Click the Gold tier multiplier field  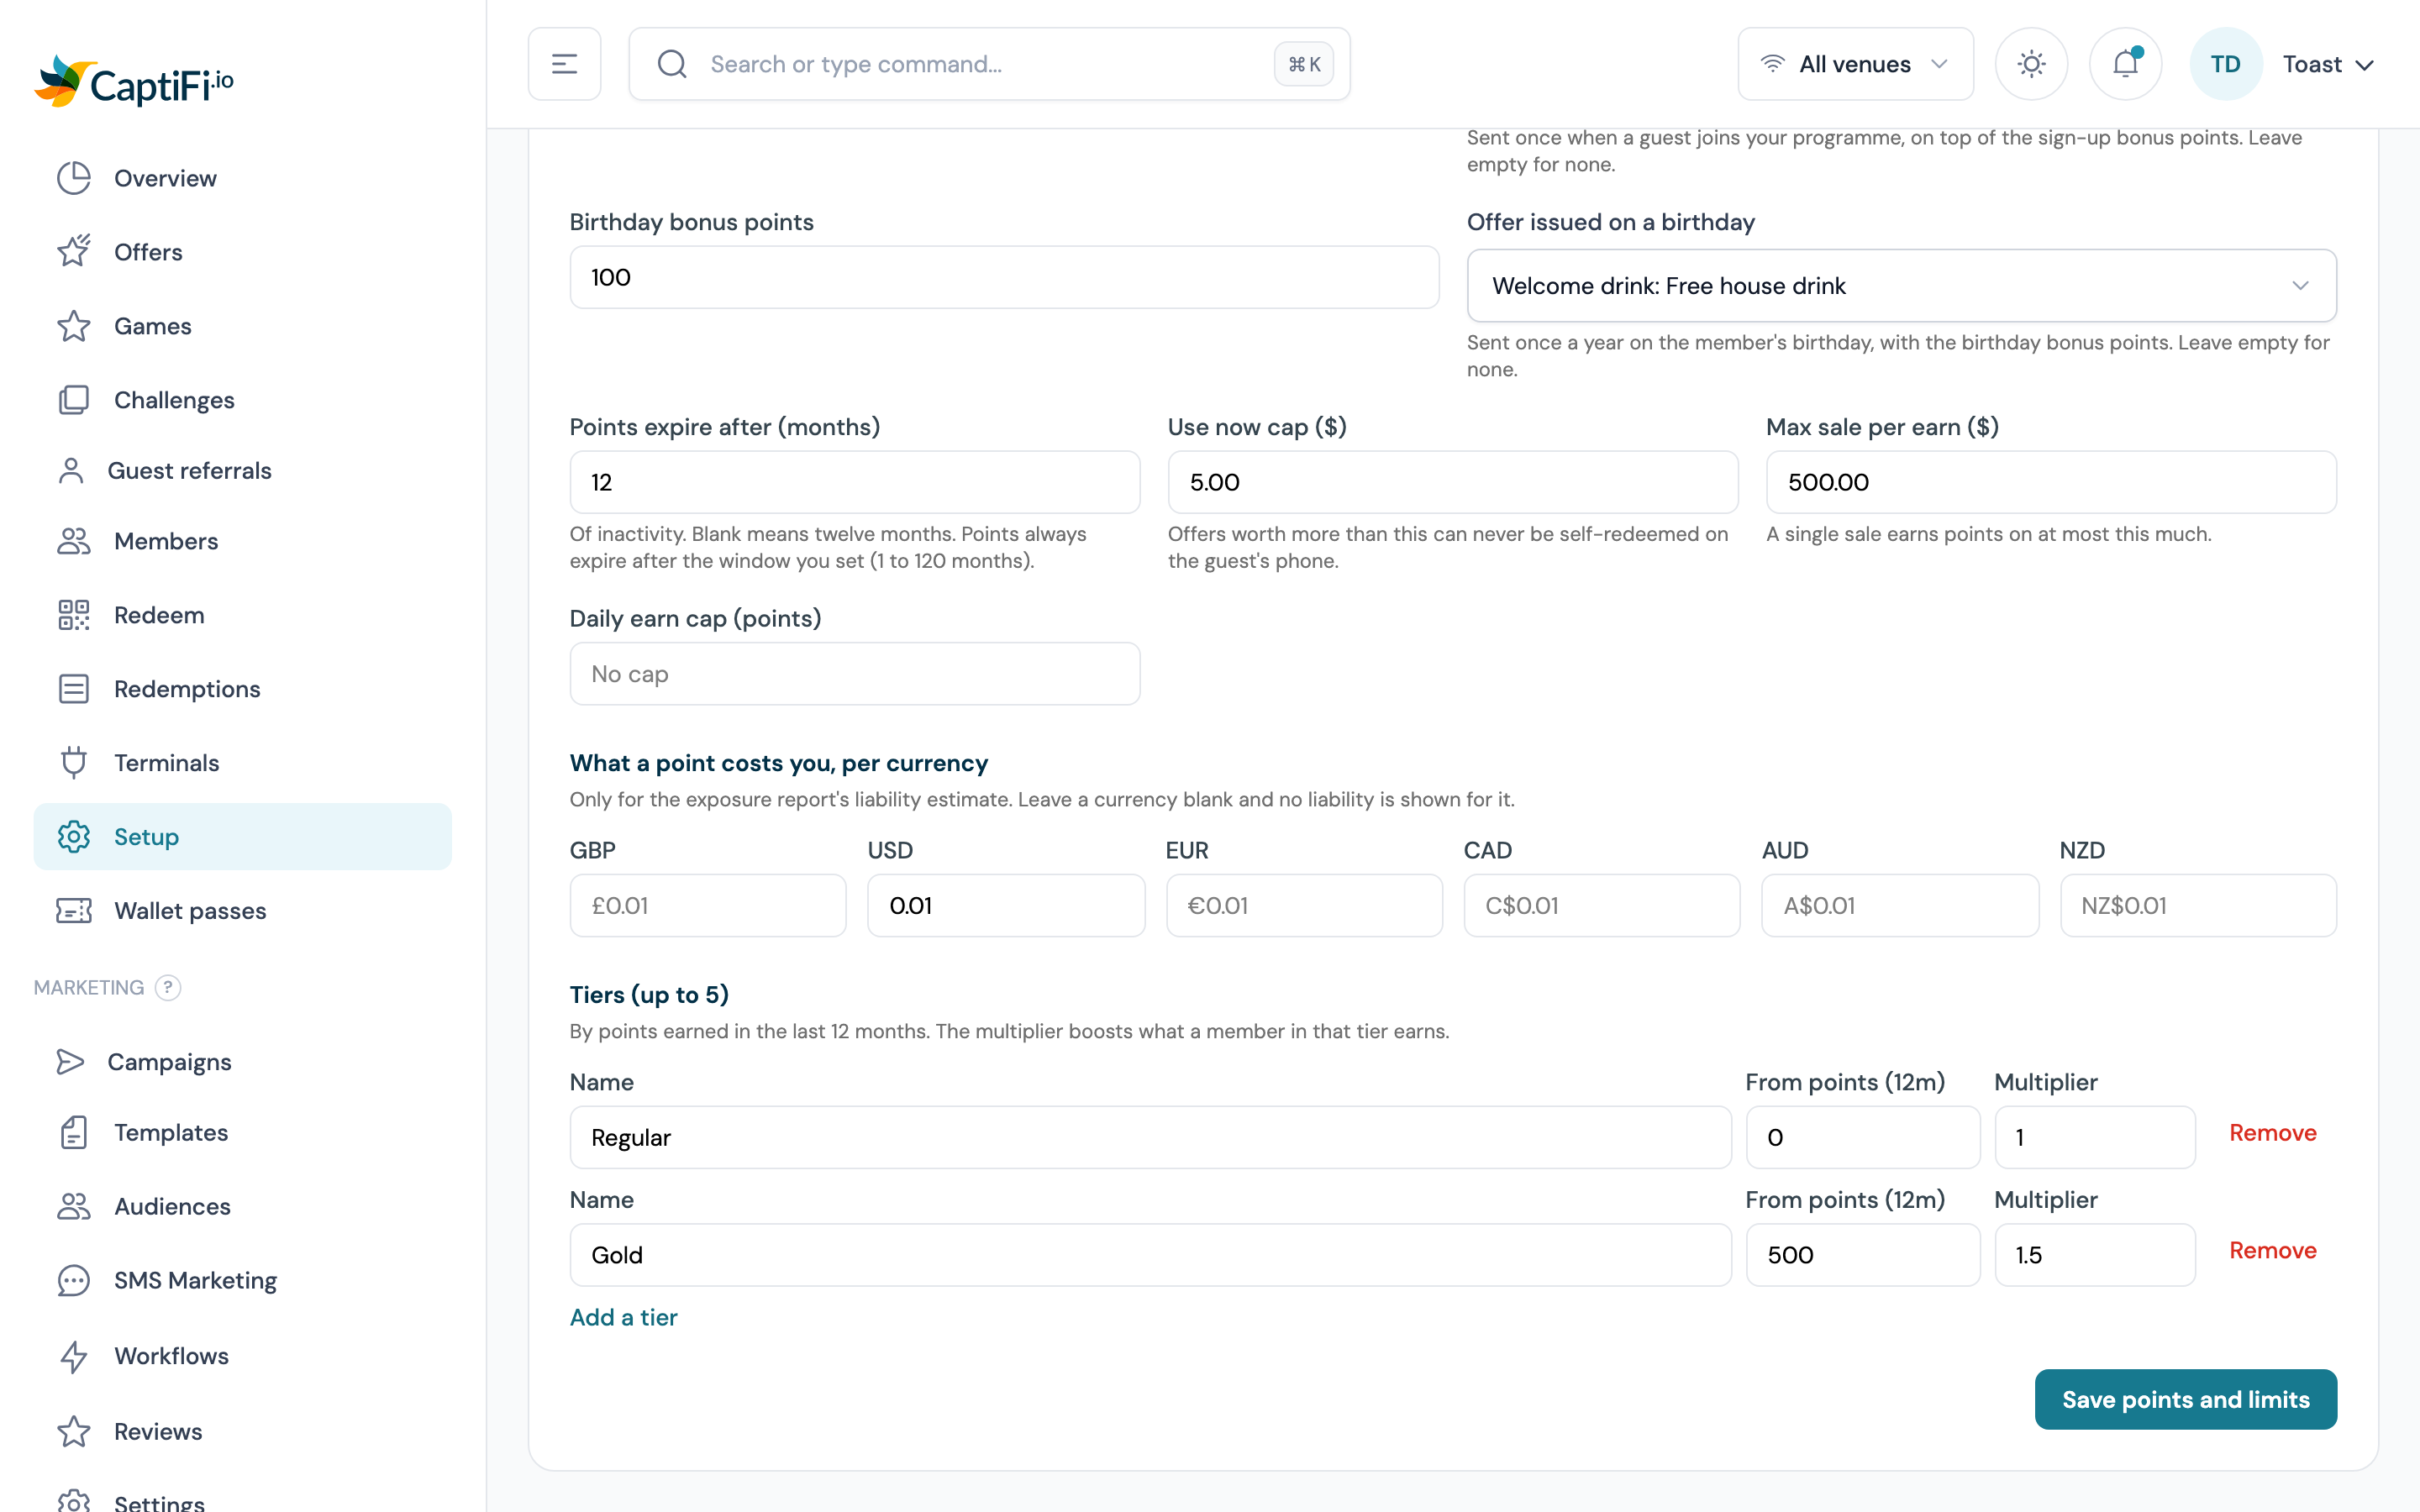2094,1255
